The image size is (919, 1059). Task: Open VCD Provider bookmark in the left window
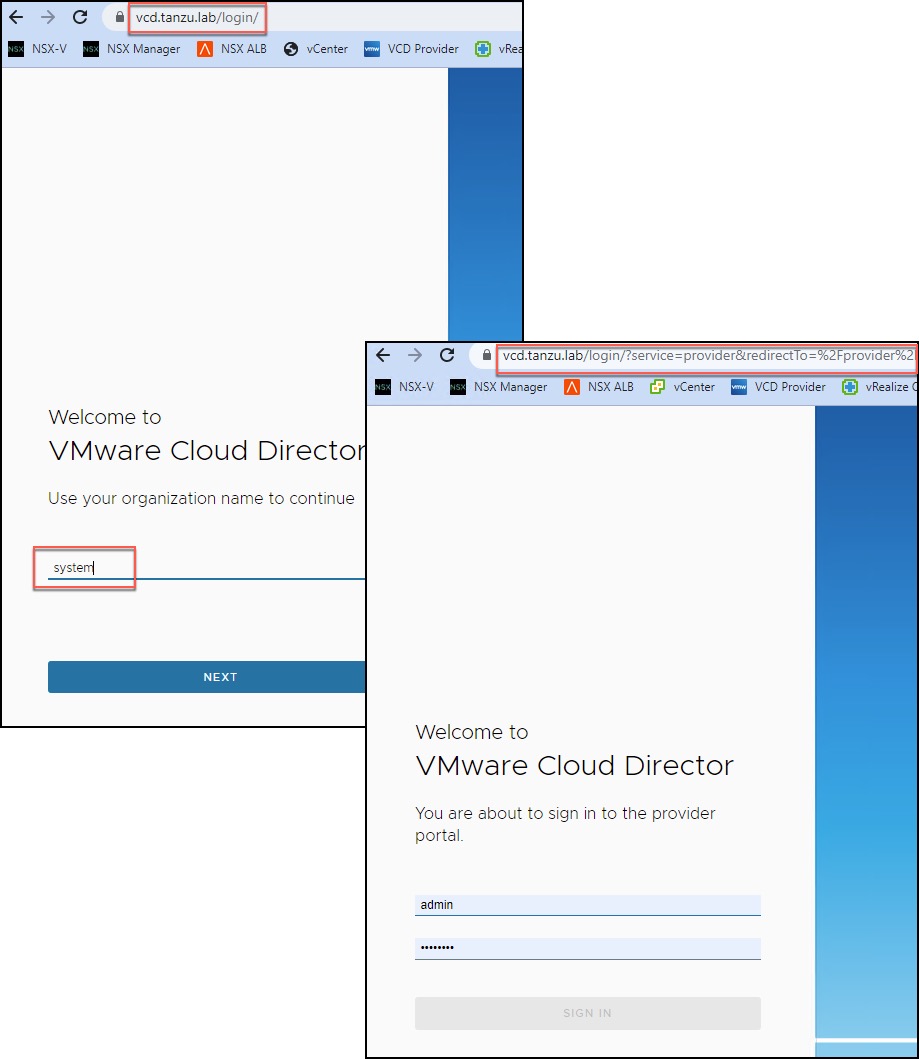click(x=411, y=49)
